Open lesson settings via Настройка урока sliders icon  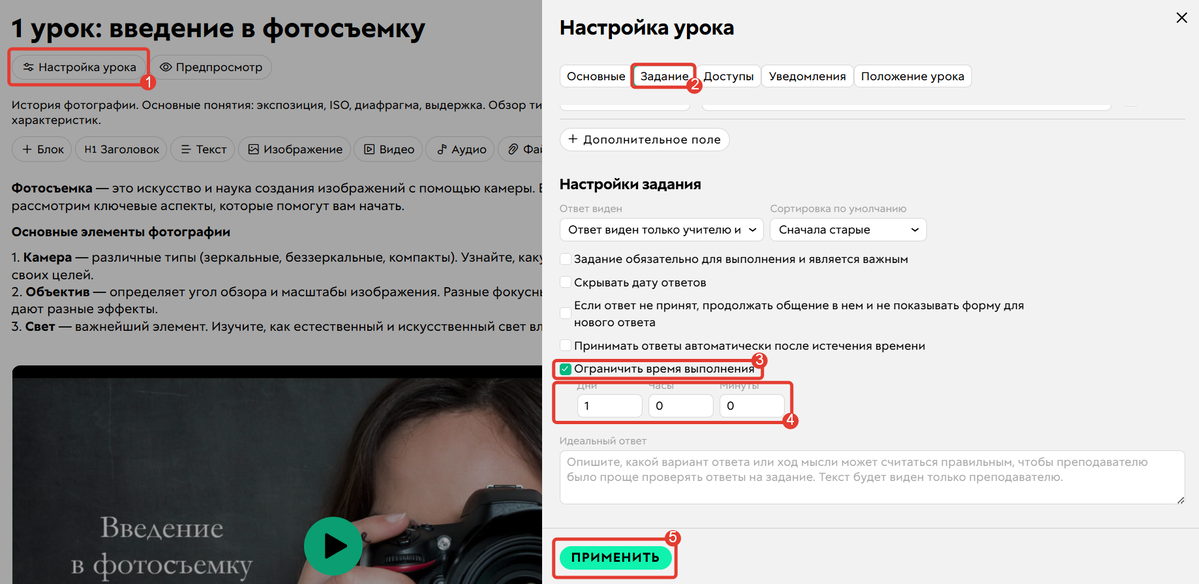coord(30,68)
